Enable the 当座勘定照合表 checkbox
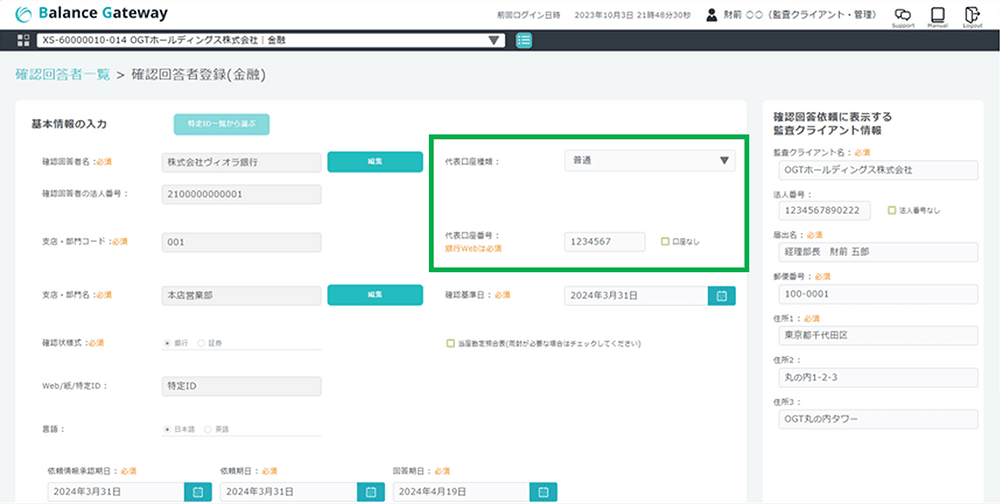 pyautogui.click(x=451, y=343)
